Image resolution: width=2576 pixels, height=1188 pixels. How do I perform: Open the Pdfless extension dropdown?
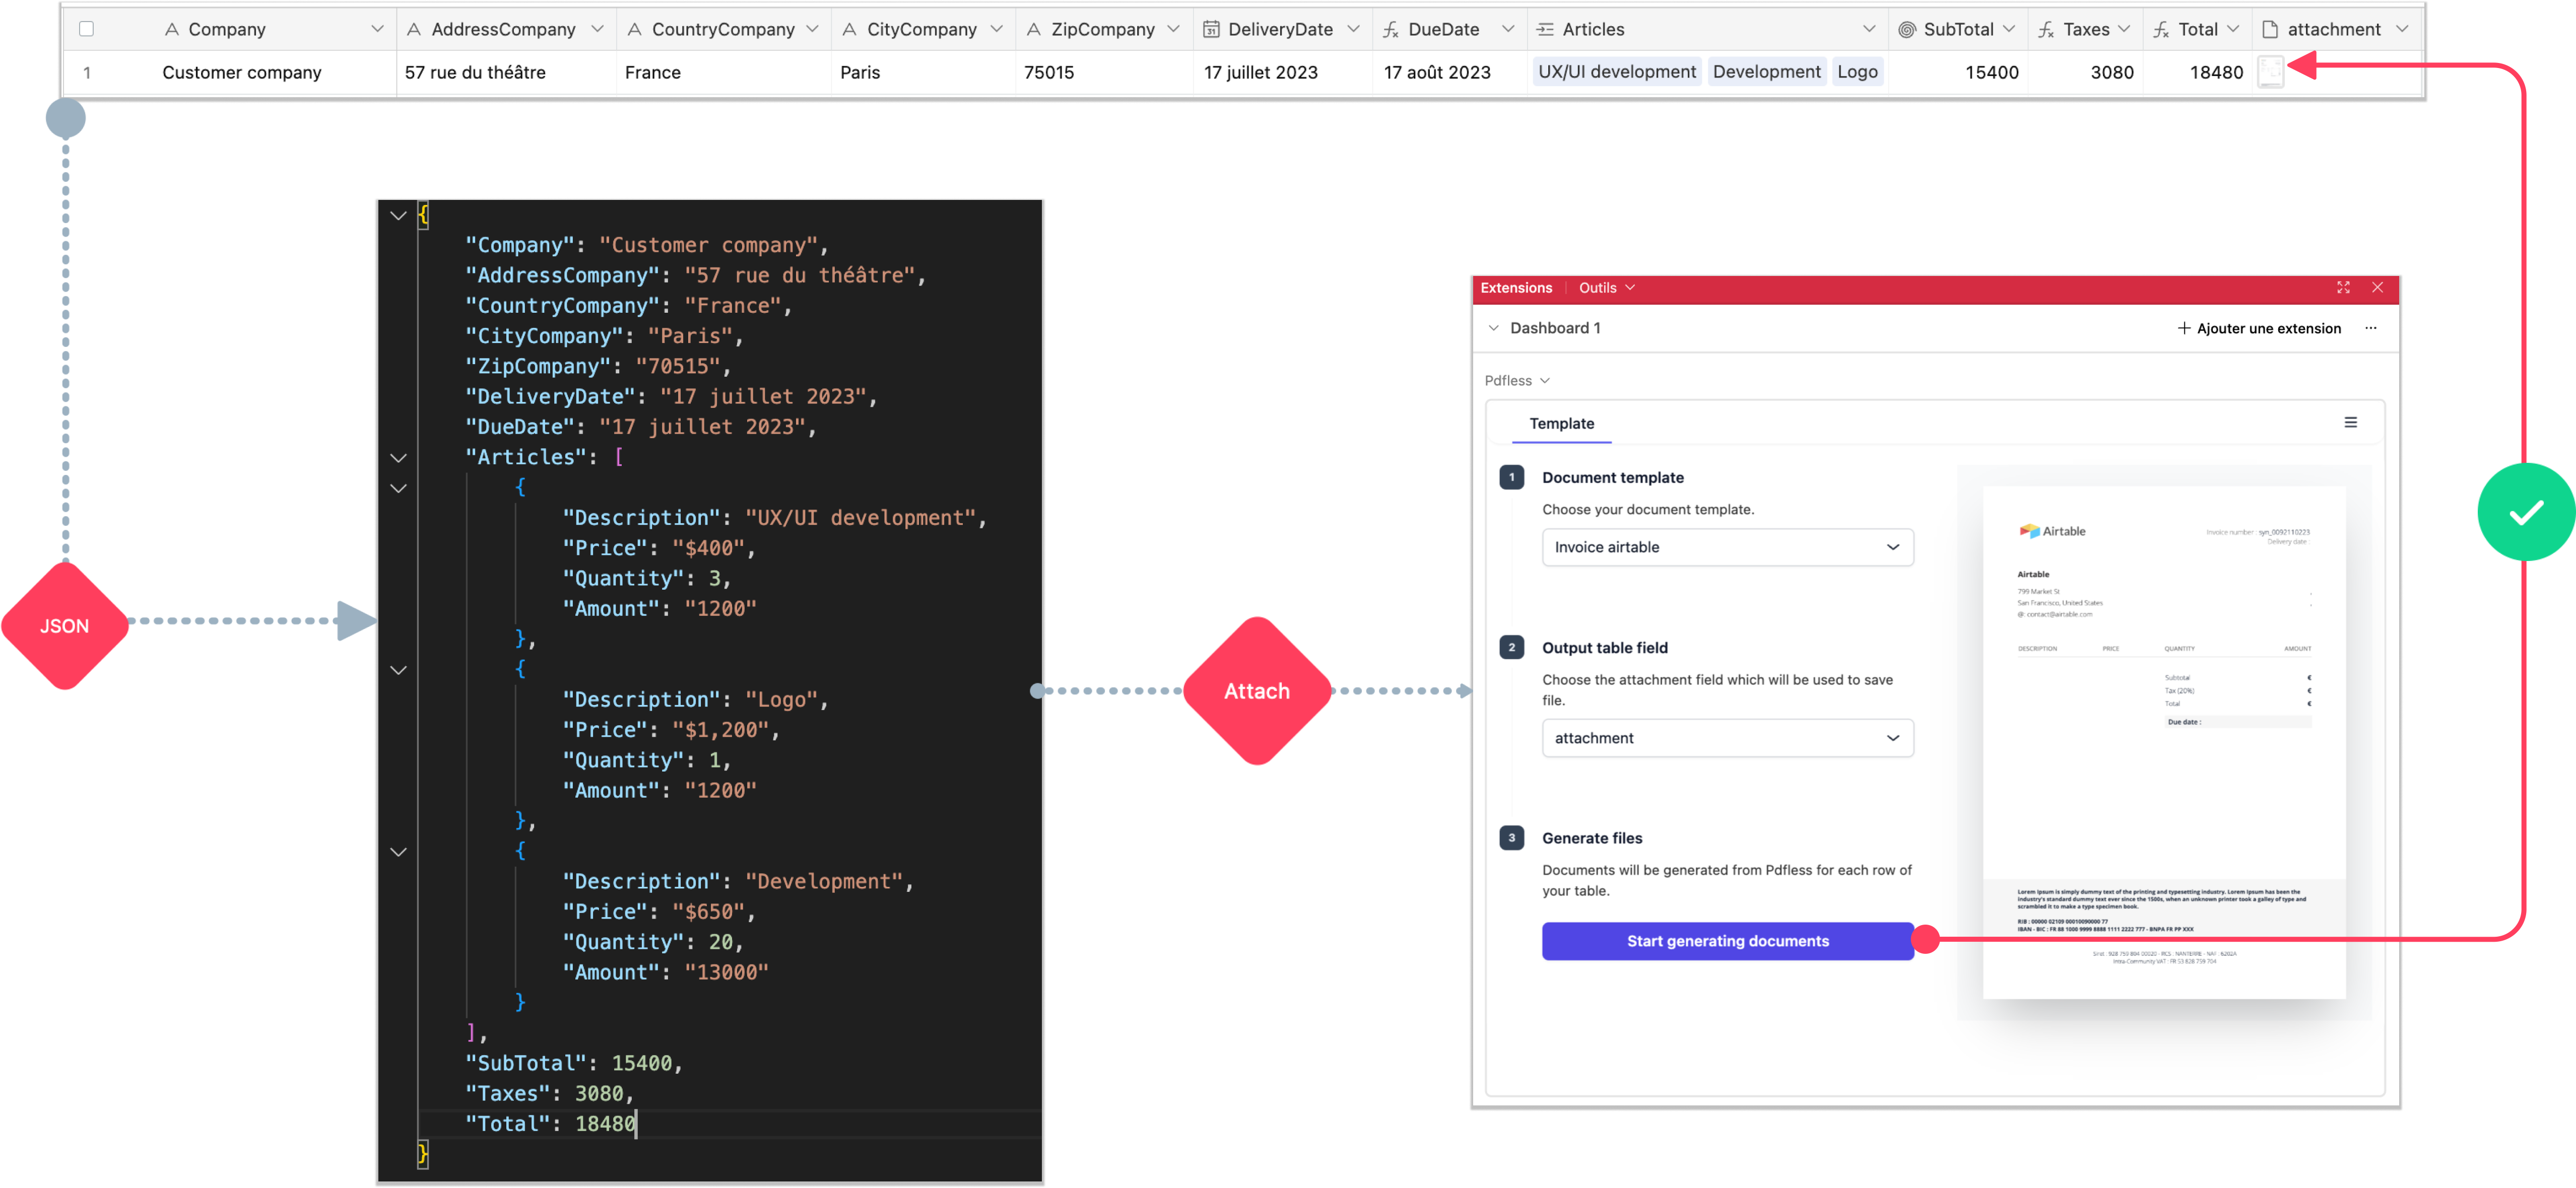point(1516,380)
